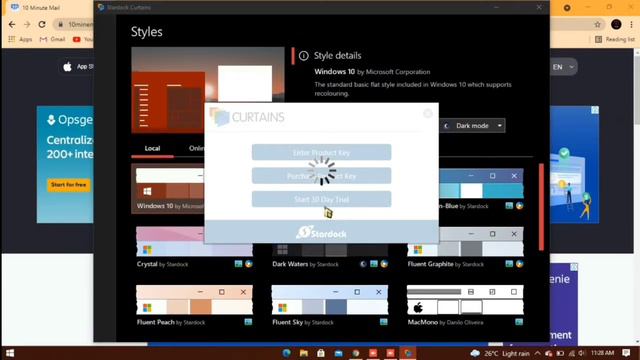Click the large Windows 10 style preview image
Image resolution: width=640 pixels, height=360 pixels.
coord(208,90)
